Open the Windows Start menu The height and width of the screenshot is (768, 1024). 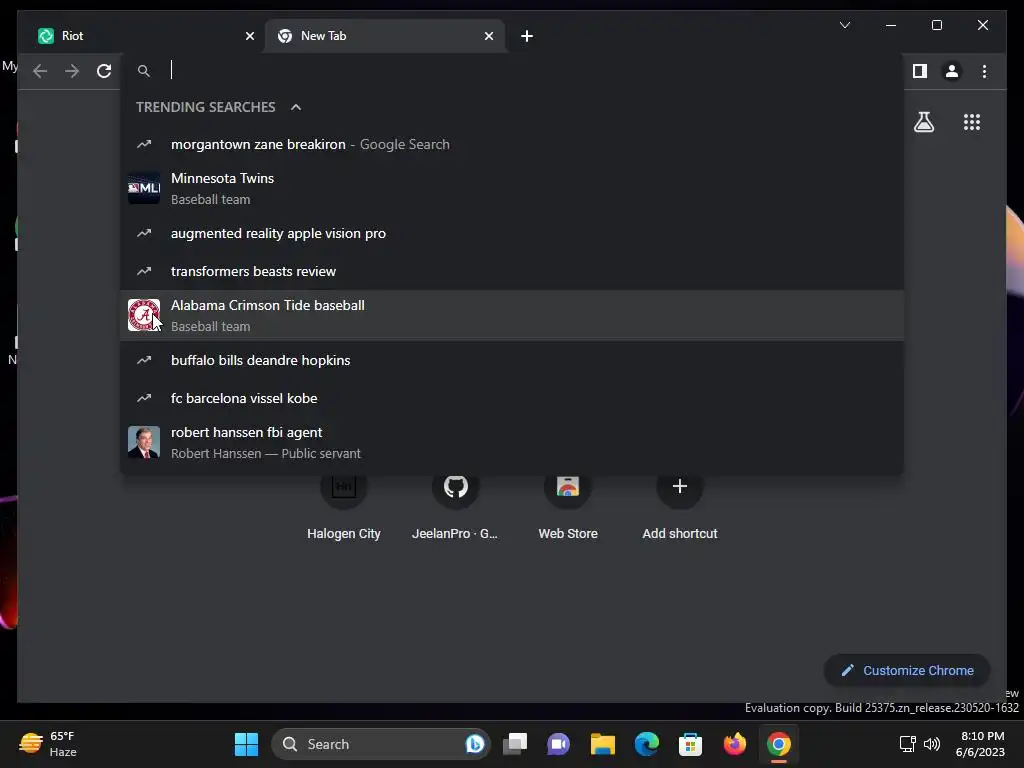point(246,744)
